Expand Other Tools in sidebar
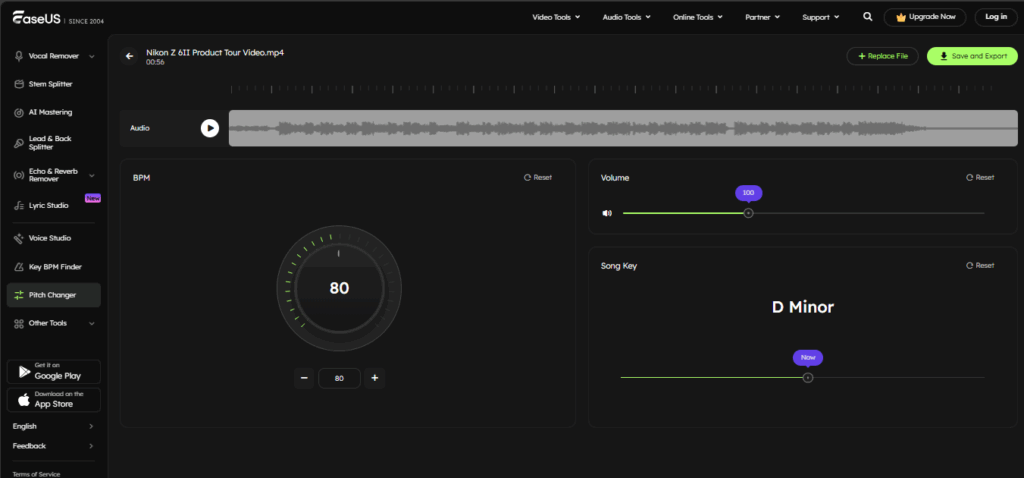The width and height of the screenshot is (1024, 478). click(x=91, y=323)
